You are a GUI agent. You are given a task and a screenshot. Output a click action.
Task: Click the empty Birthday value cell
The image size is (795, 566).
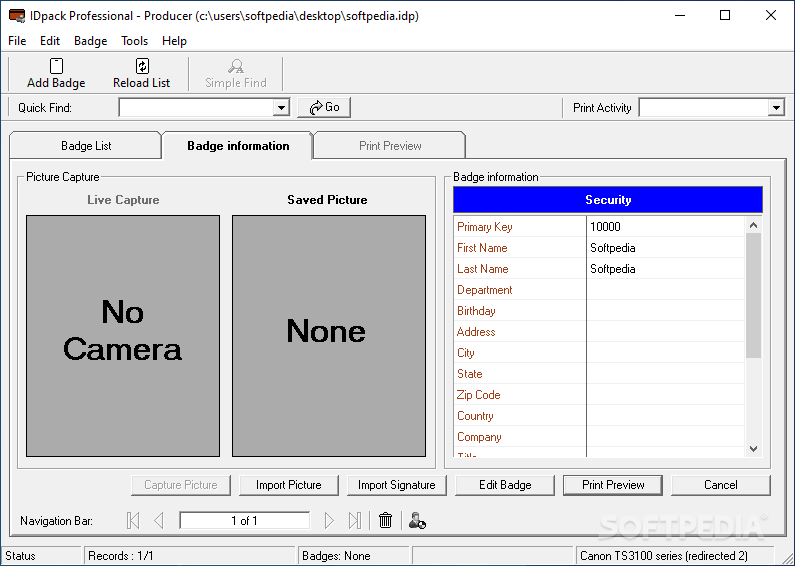(x=666, y=311)
